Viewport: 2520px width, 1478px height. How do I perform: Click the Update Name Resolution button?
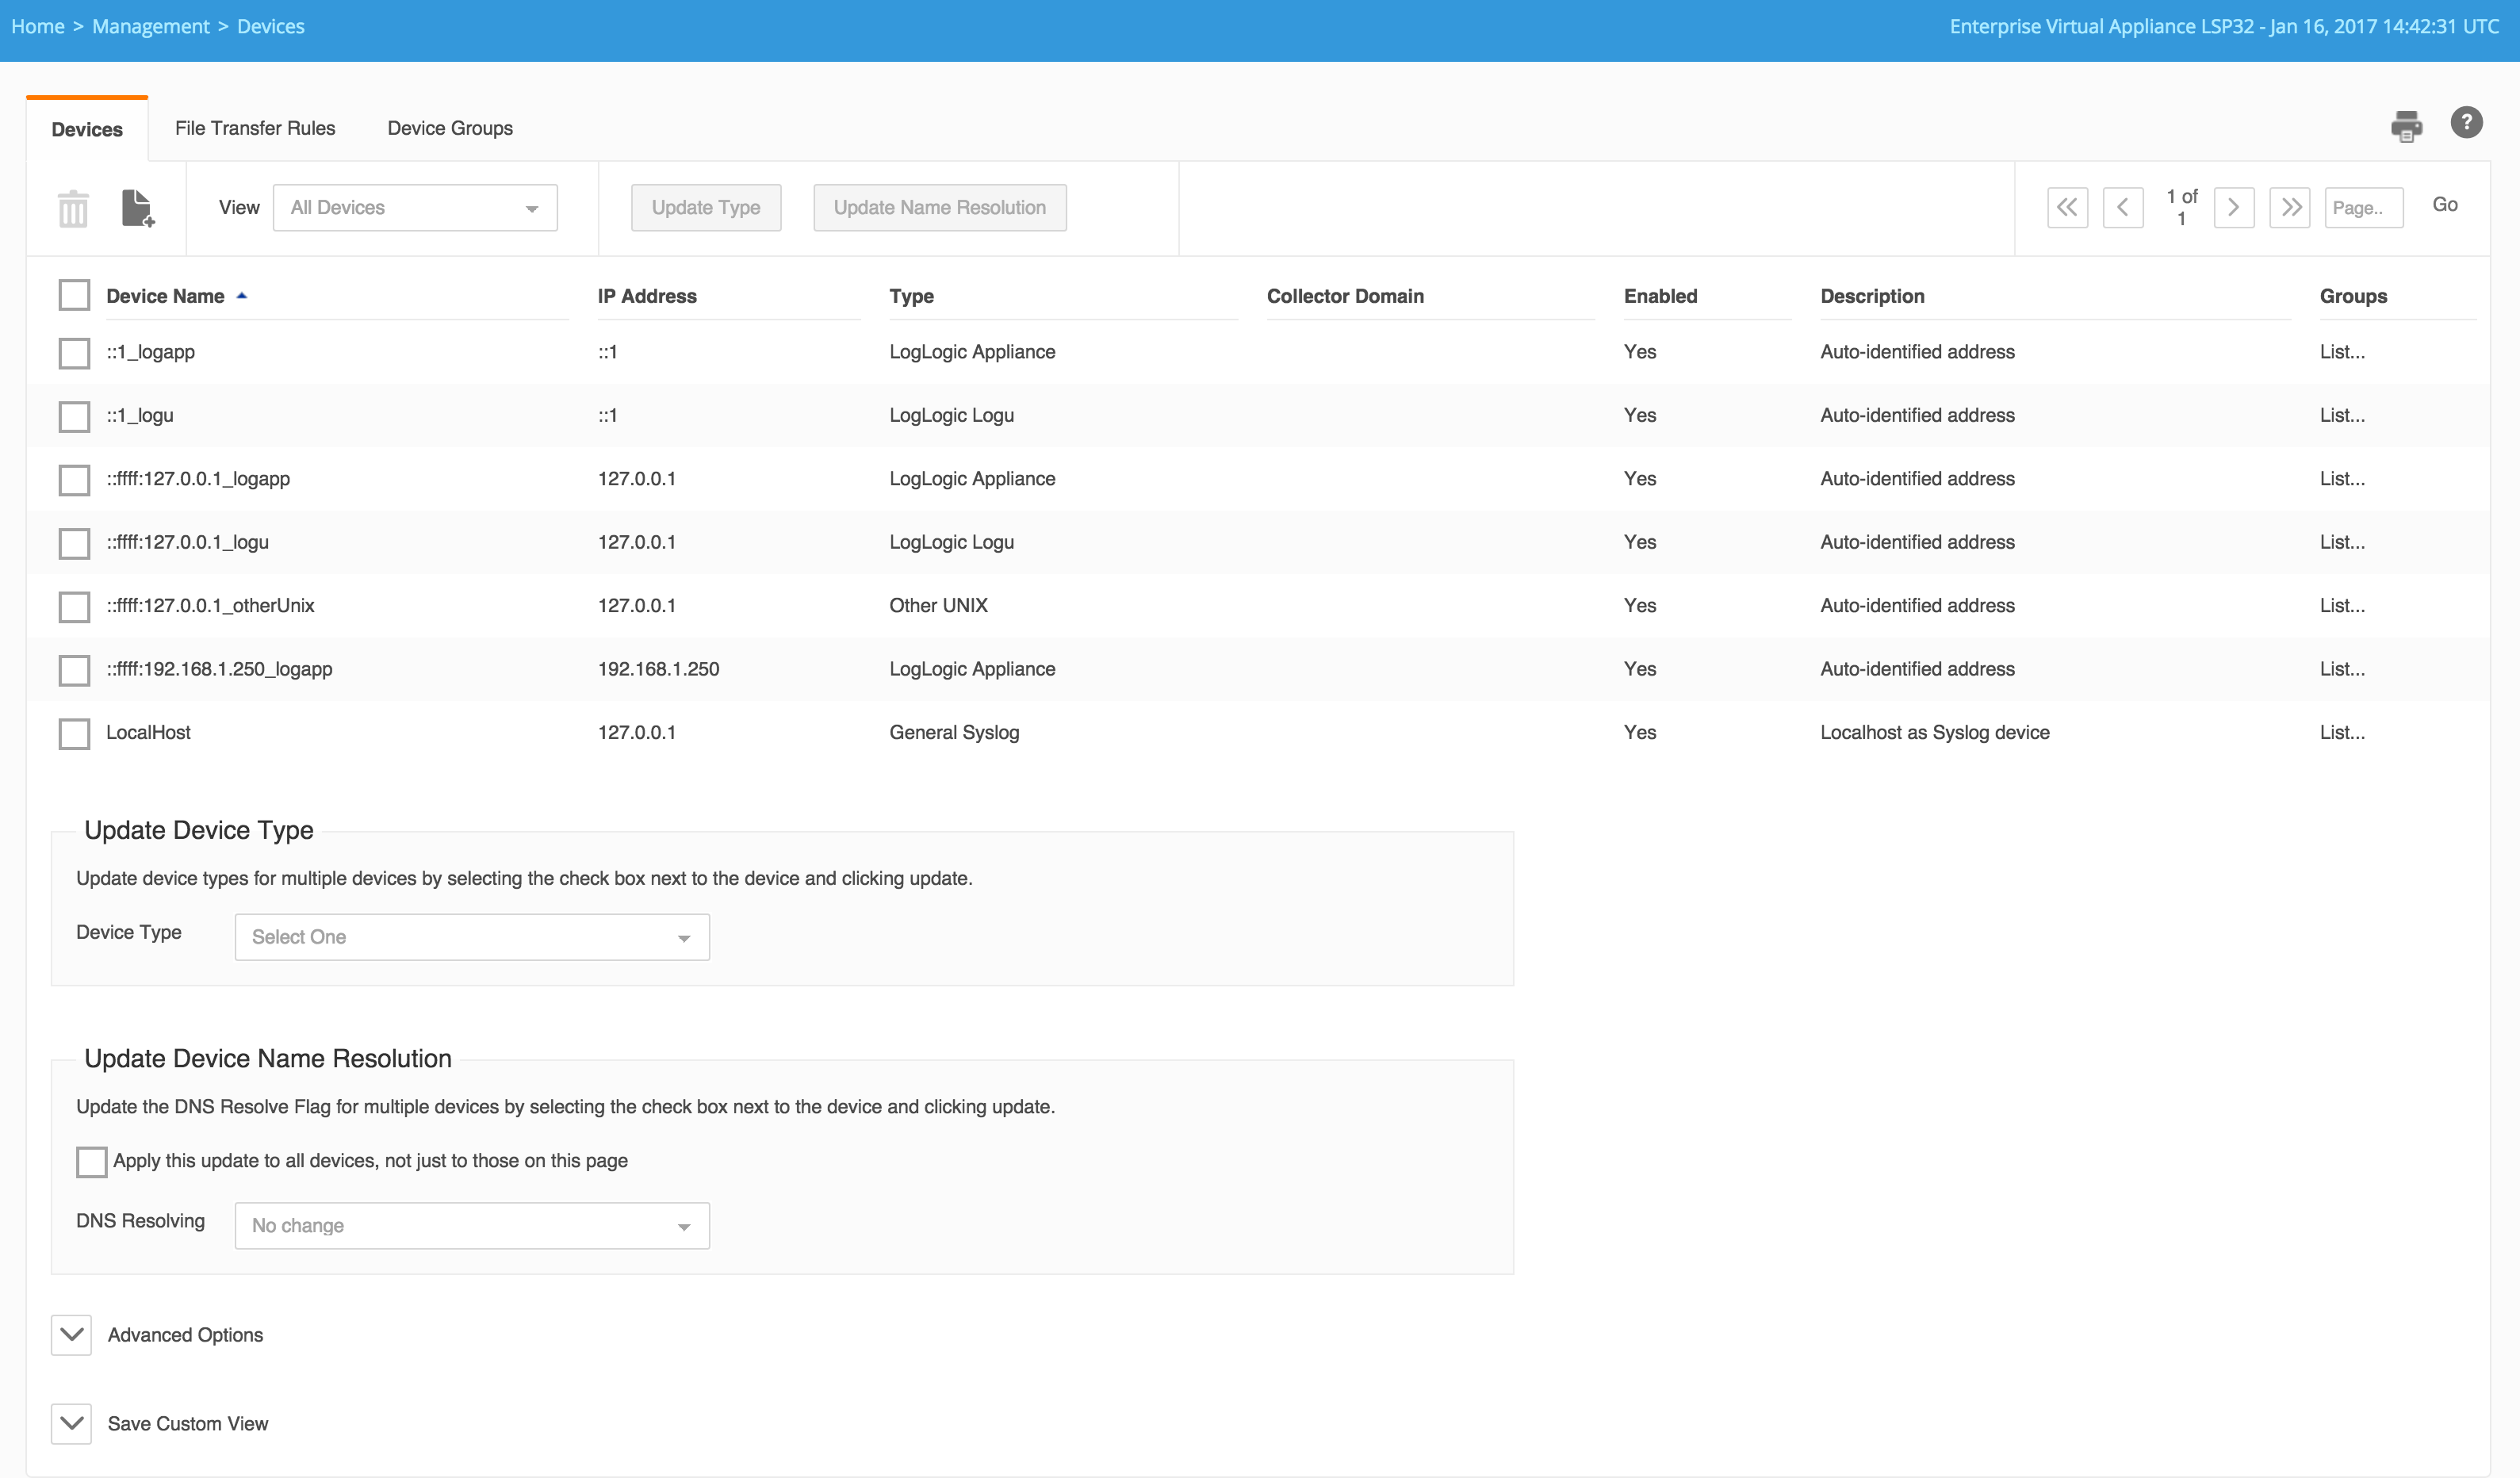point(939,208)
